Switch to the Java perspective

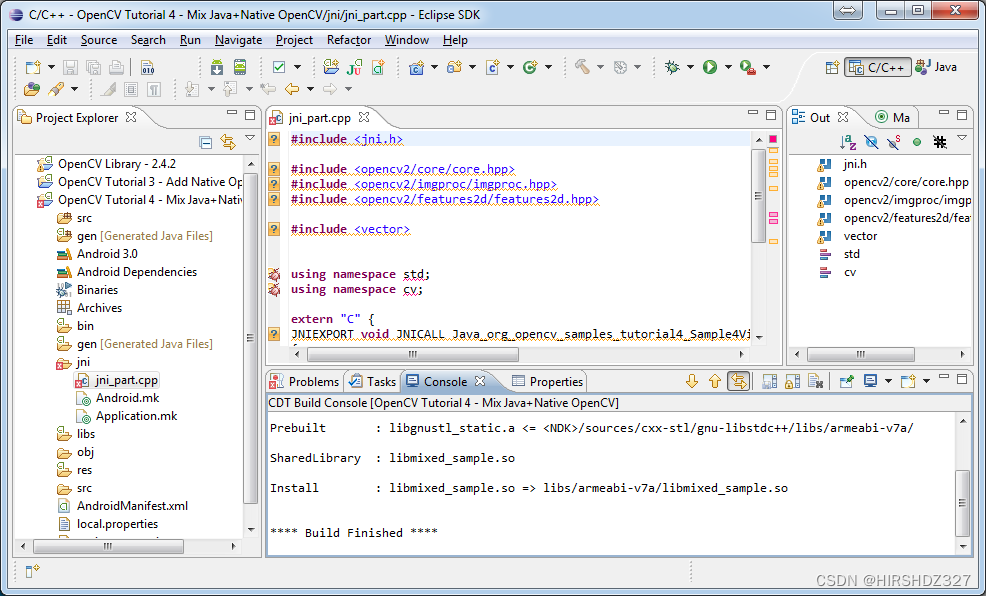pyautogui.click(x=937, y=67)
